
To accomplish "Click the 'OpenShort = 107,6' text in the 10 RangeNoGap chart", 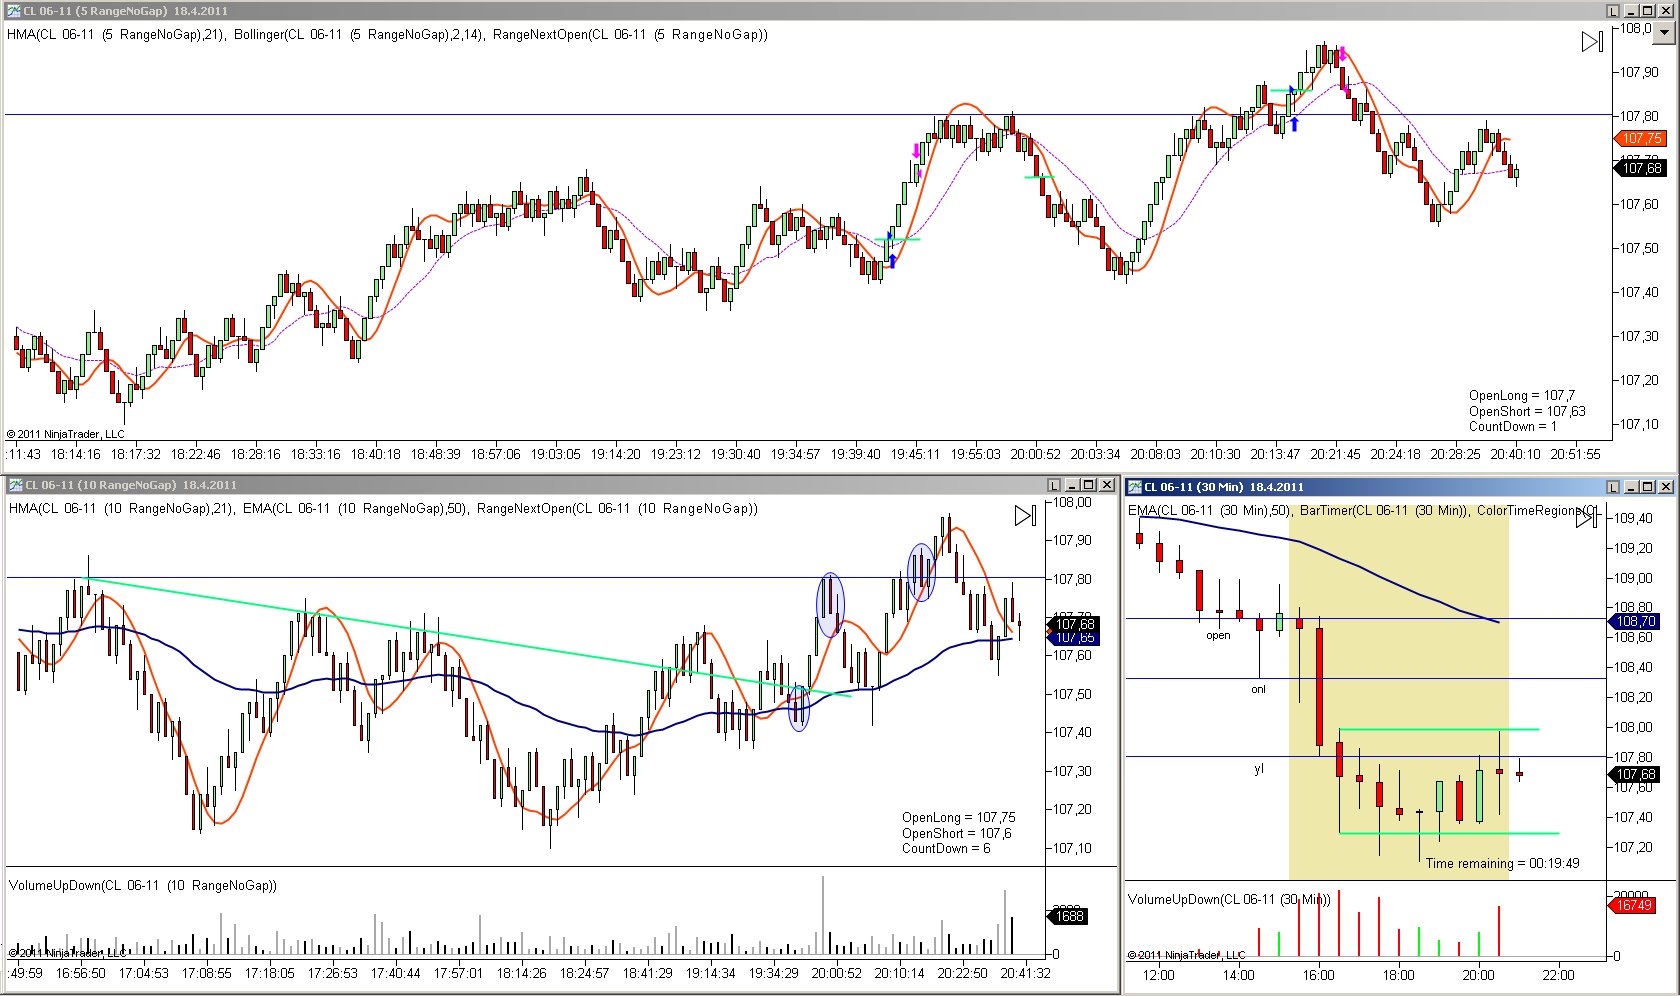I will click(956, 833).
